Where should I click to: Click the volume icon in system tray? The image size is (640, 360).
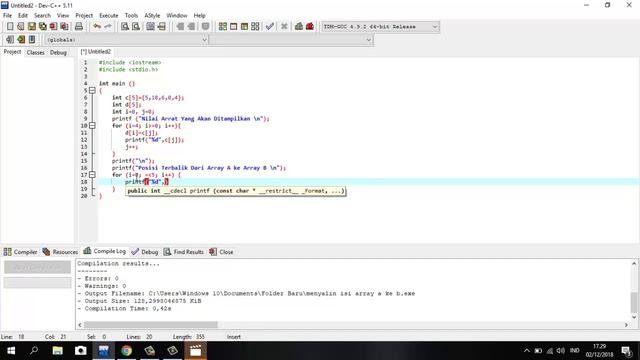click(561, 351)
